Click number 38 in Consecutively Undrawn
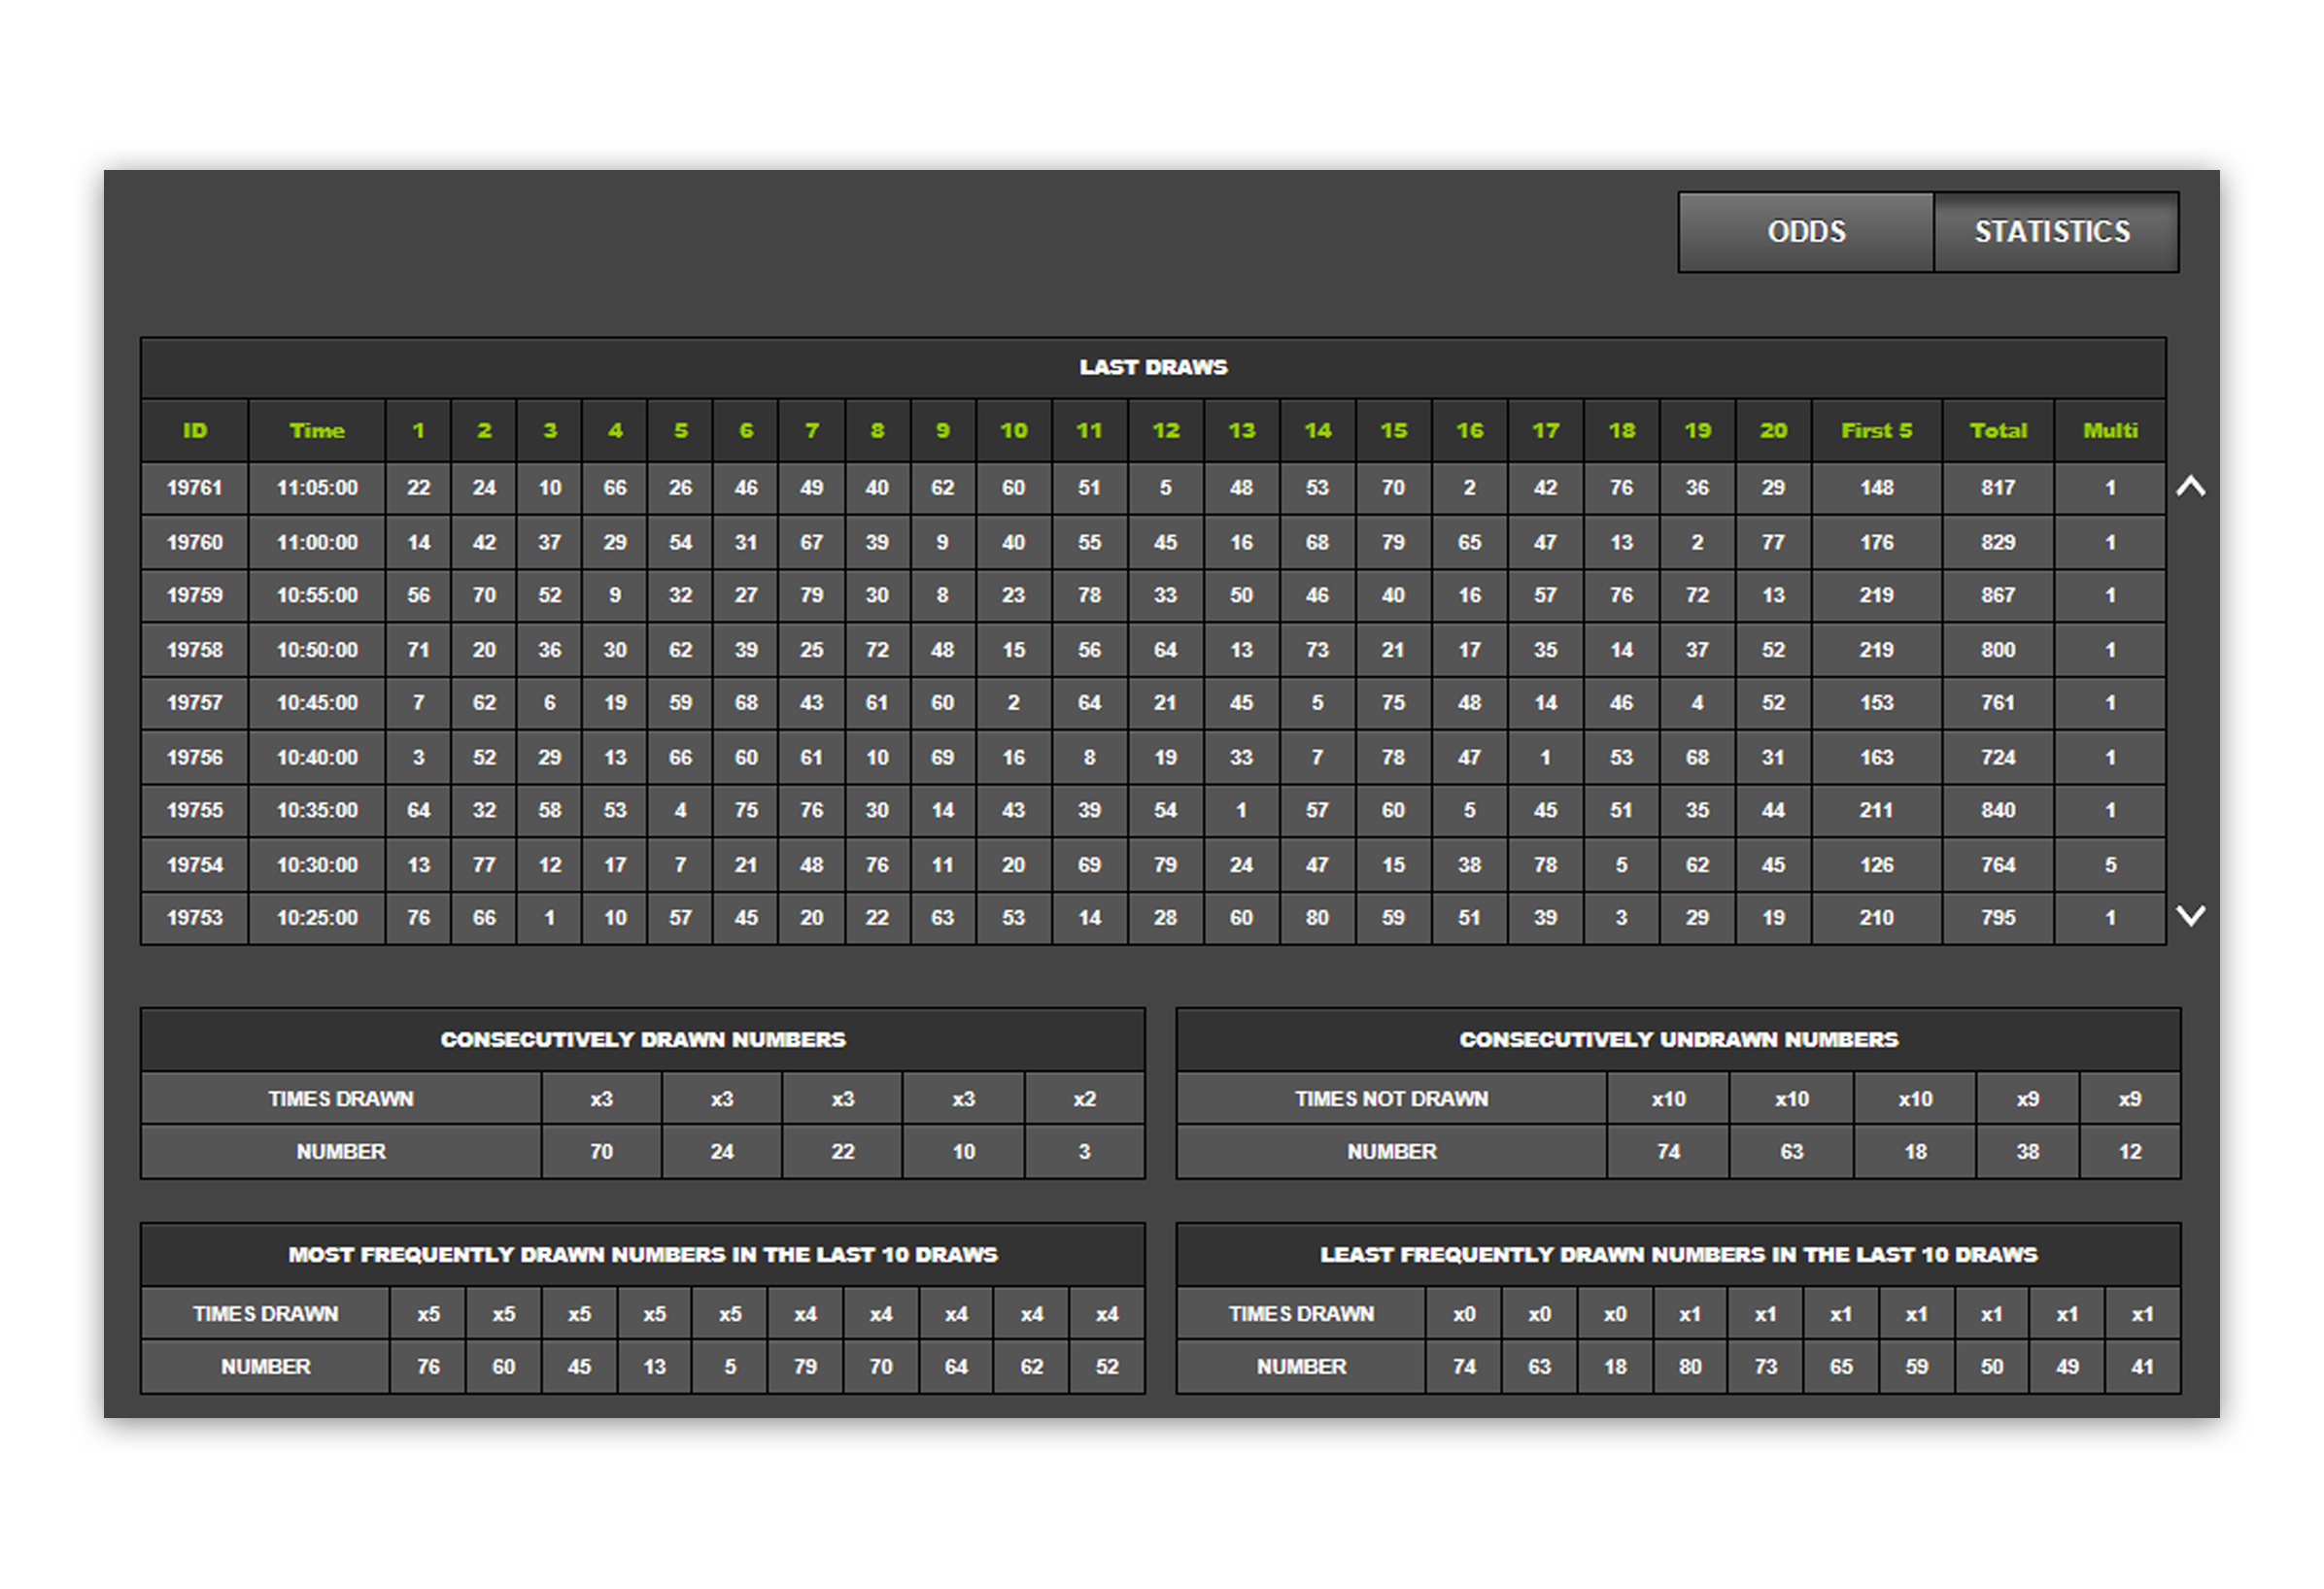 tap(2027, 1152)
